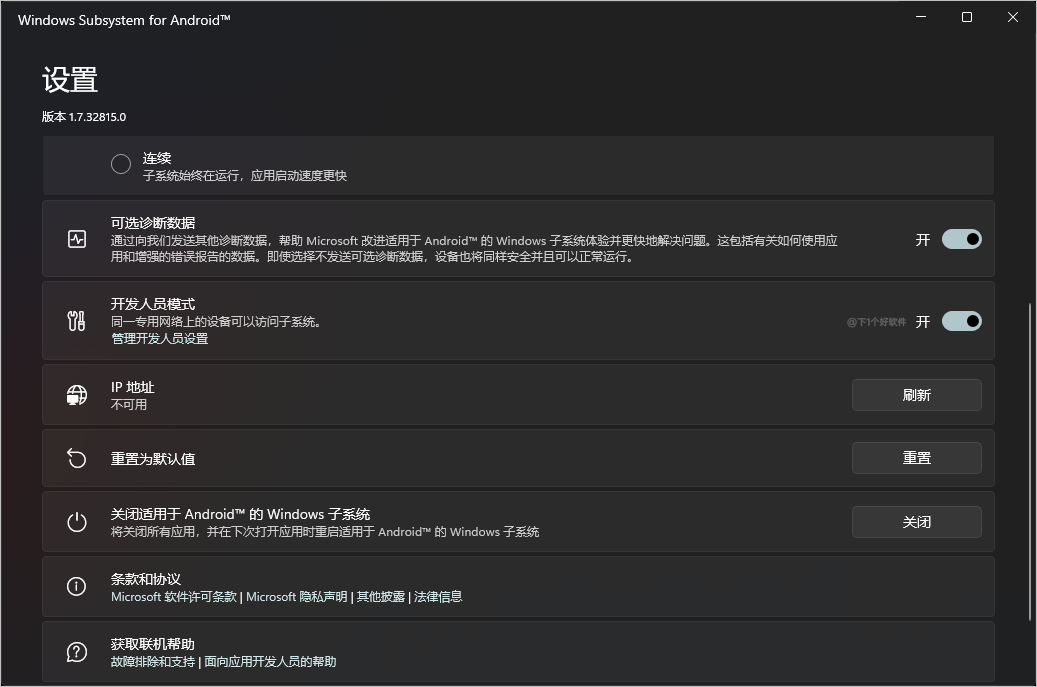Click the reset to defaults arrow icon

[77, 458]
